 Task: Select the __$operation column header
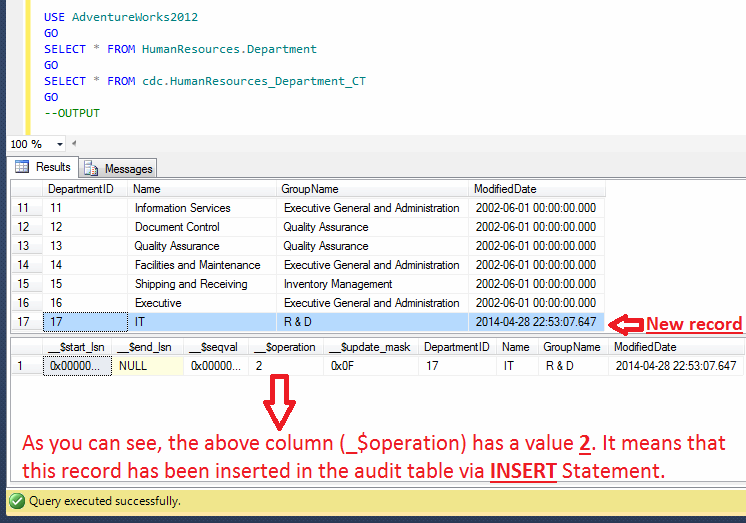coord(285,347)
